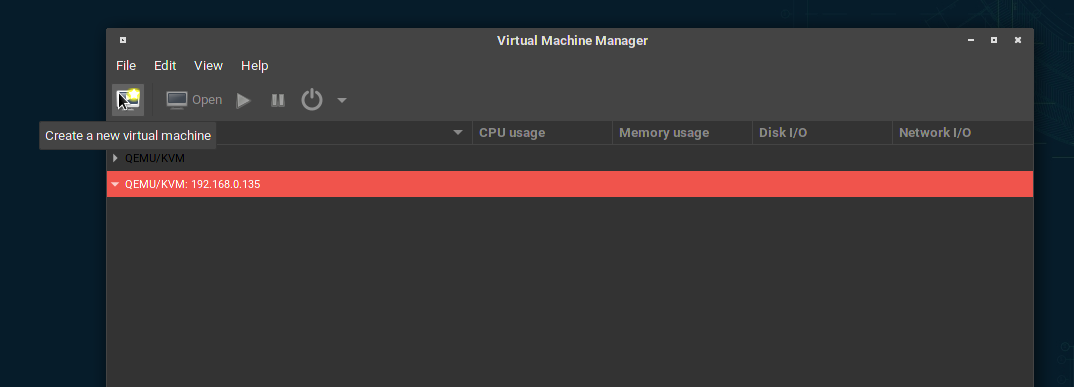Screen dimensions: 1074x387
Task: Click the Open toolbar button label
Action: 207,100
